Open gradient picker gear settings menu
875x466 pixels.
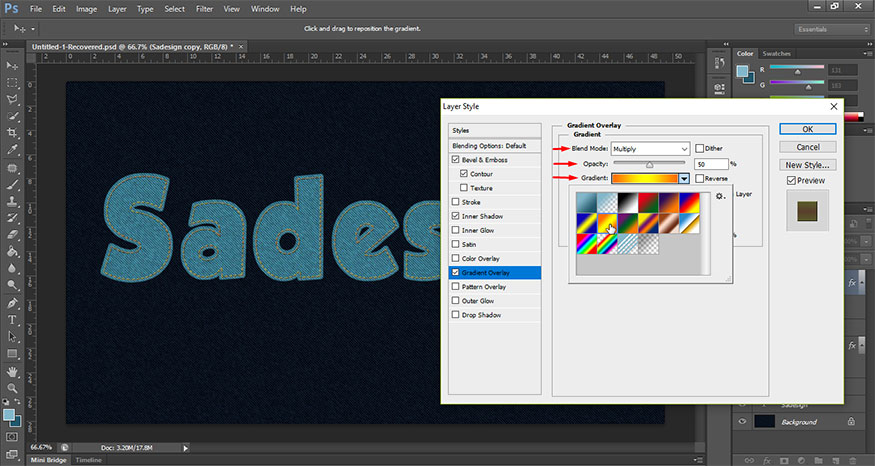click(x=720, y=196)
